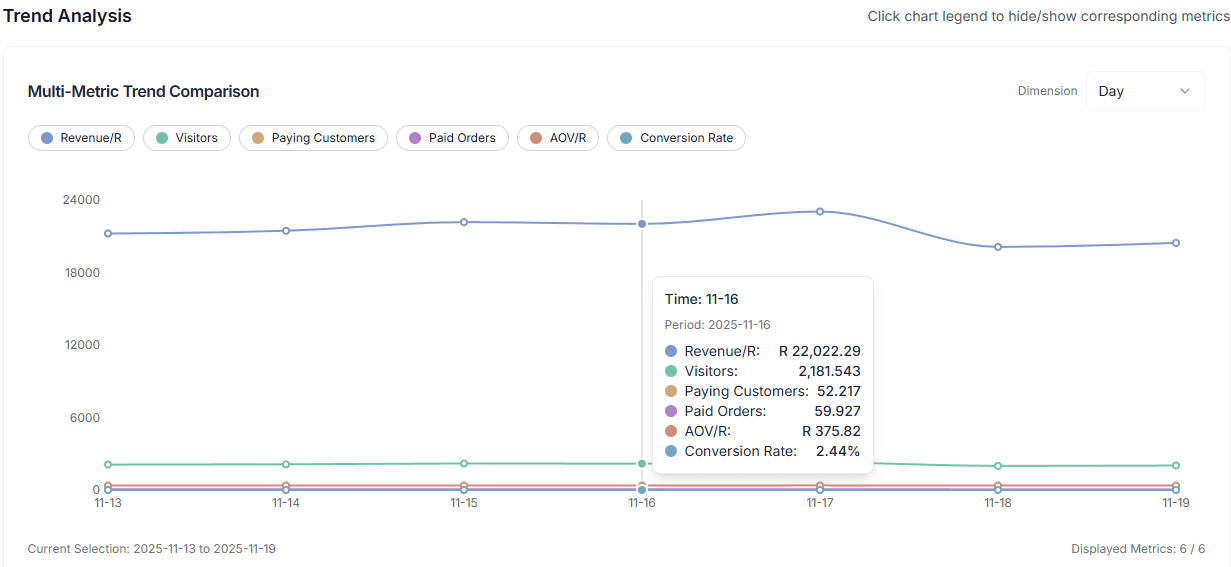Click the Dimension dropdown chevron arrow
This screenshot has height=567, width=1231.
pyautogui.click(x=1185, y=91)
